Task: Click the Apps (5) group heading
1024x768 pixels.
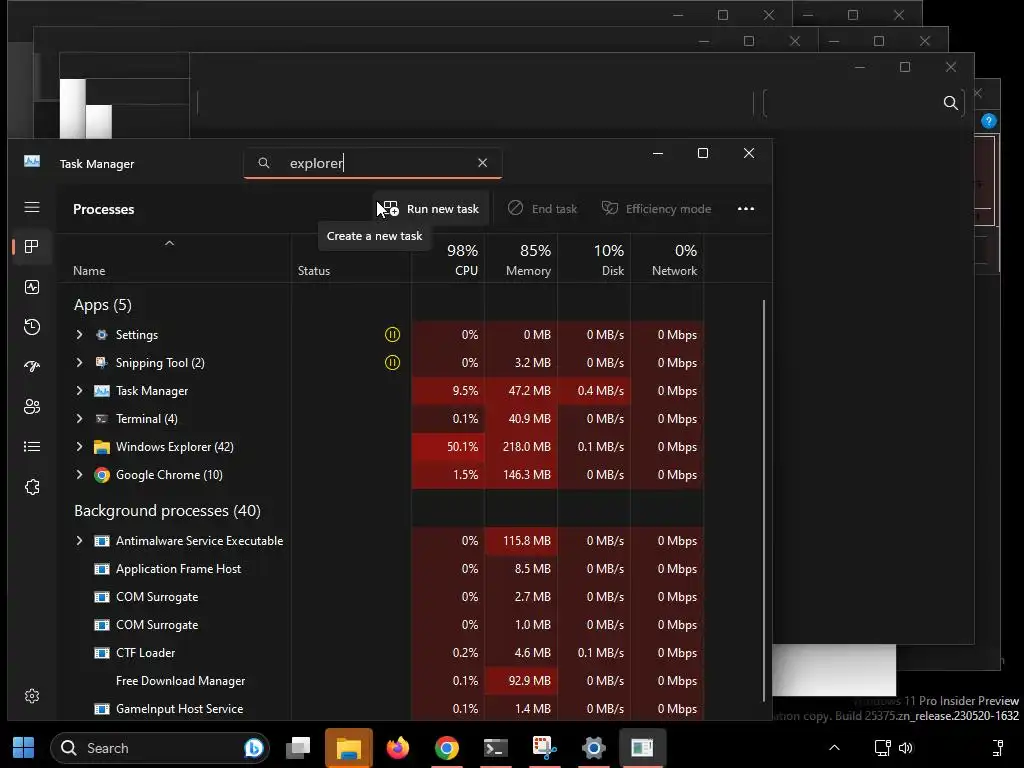Action: tap(103, 305)
